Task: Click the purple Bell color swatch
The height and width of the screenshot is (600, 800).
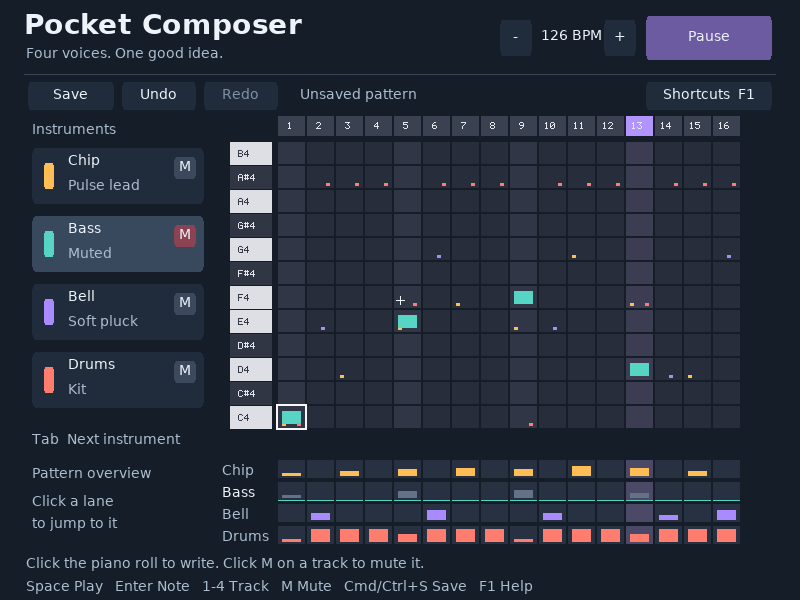Action: click(49, 312)
